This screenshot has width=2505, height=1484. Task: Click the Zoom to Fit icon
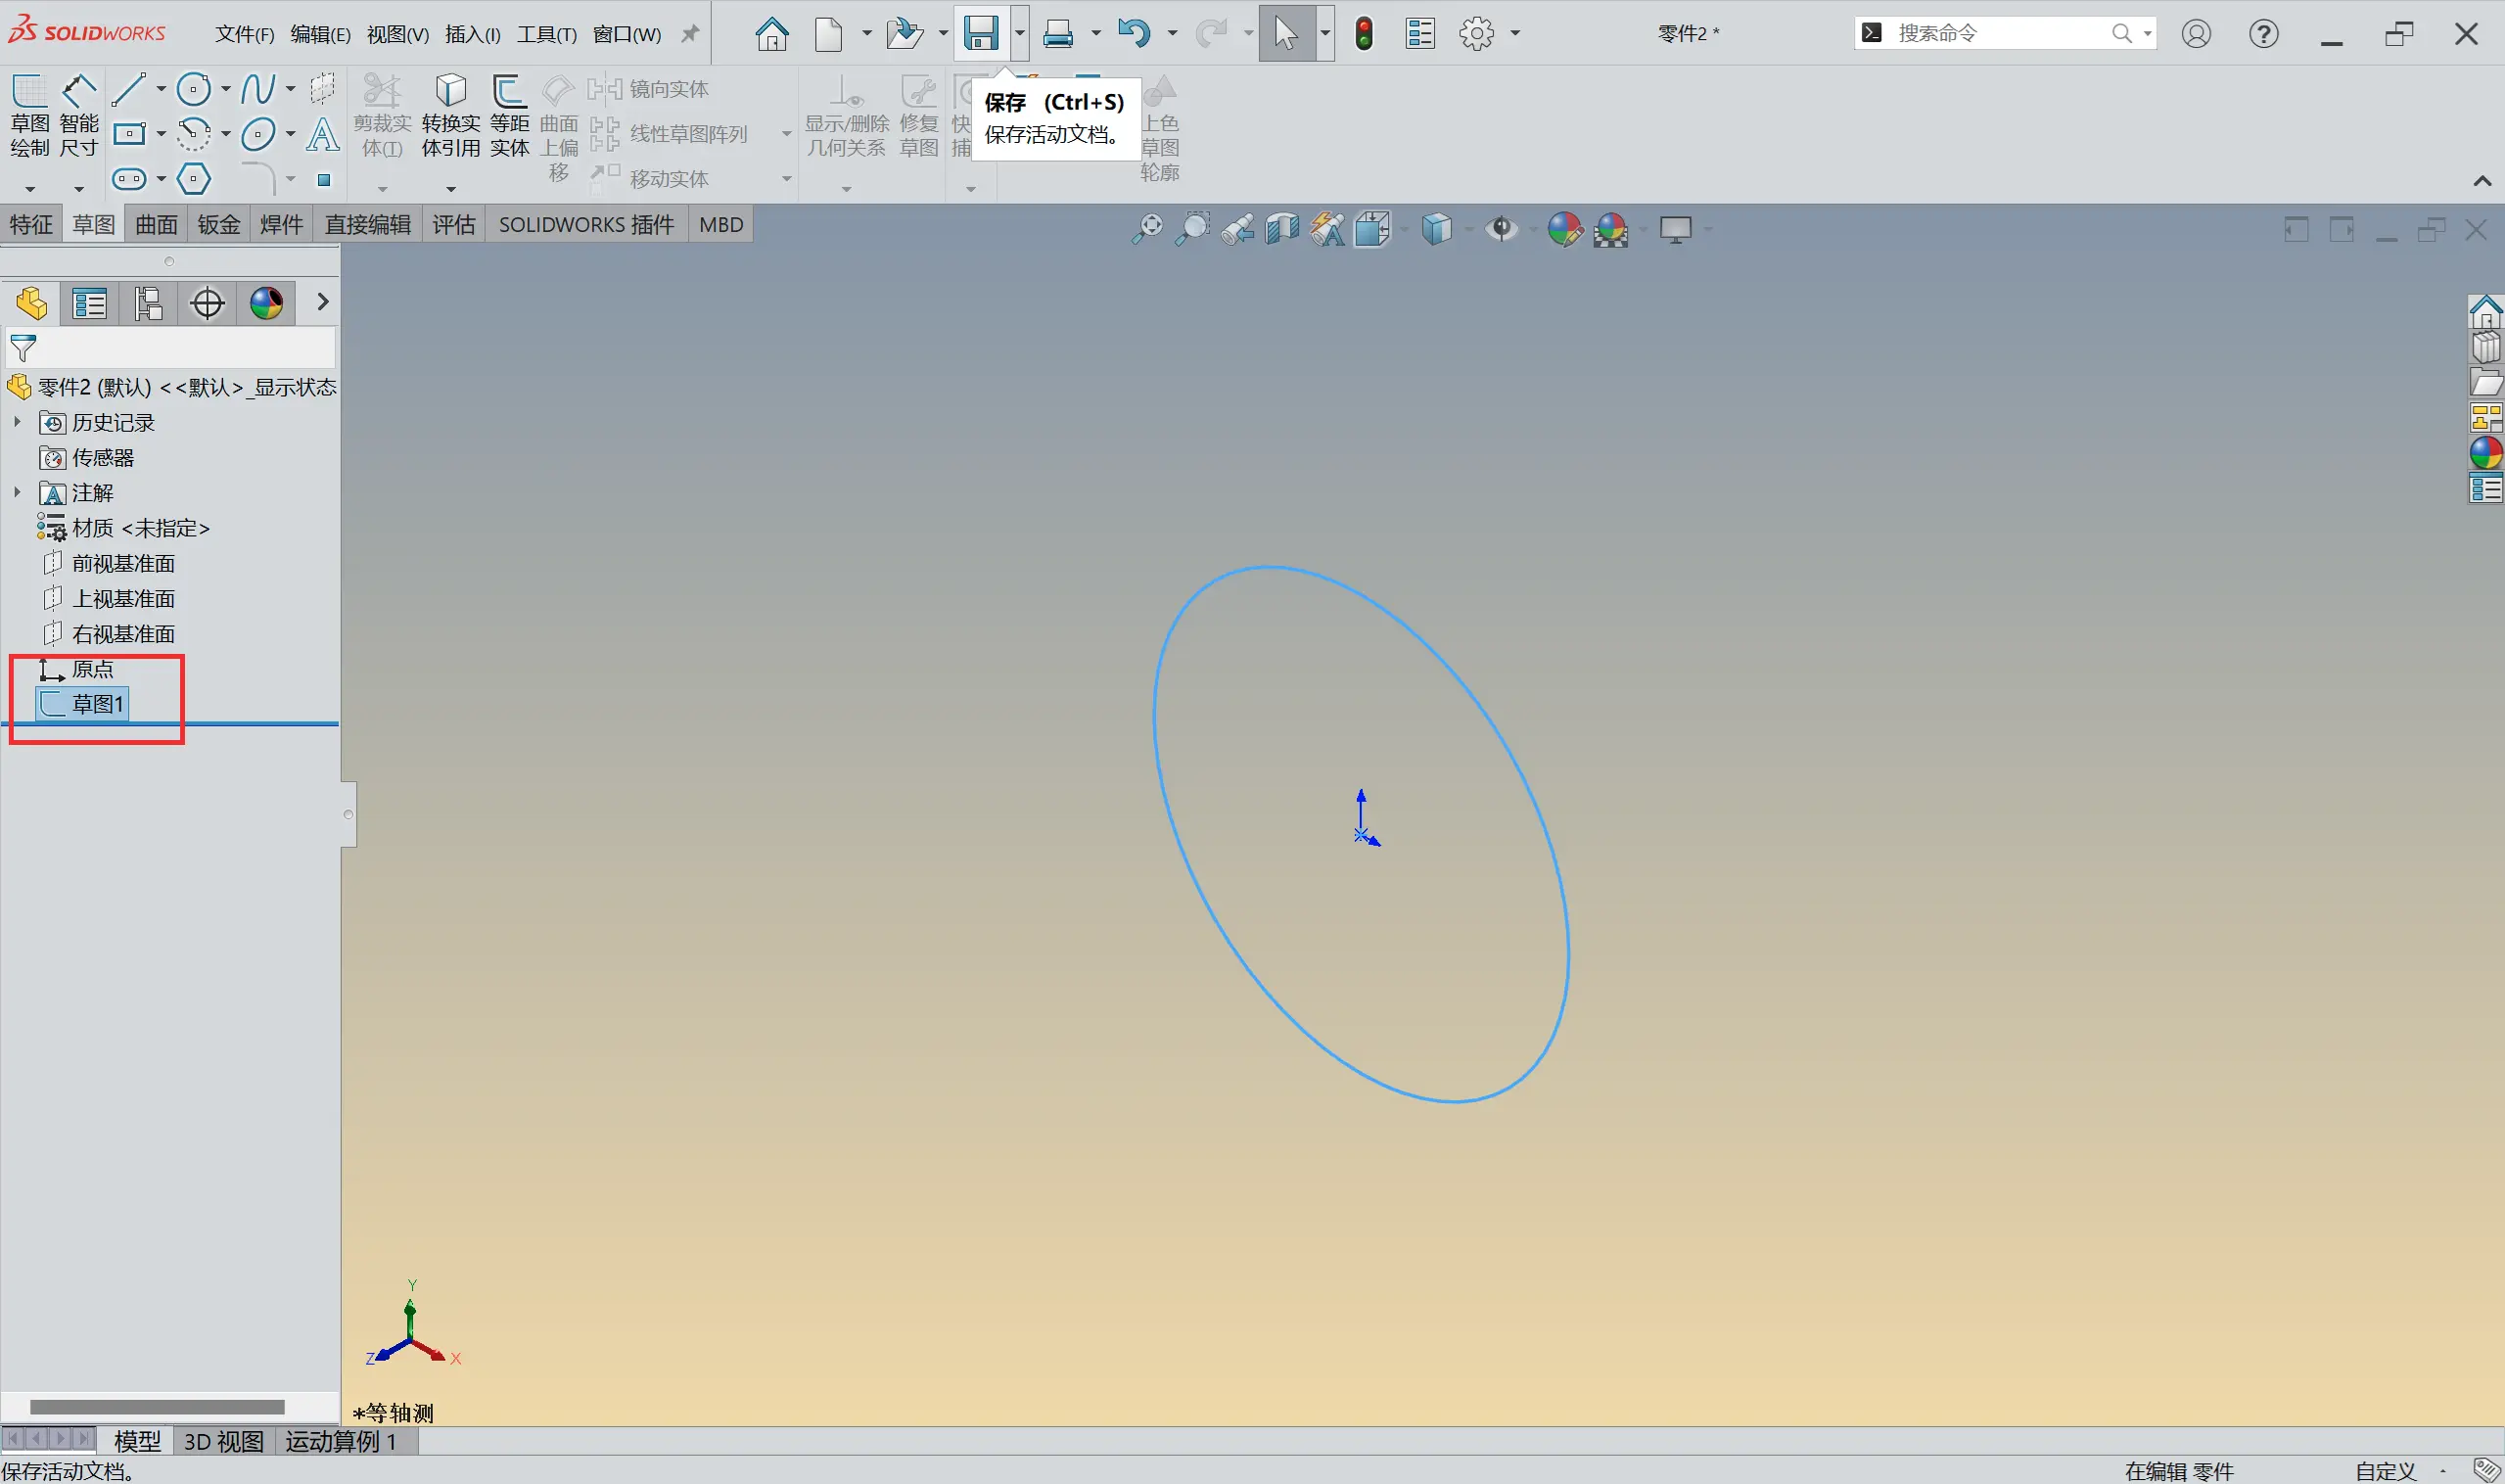click(1147, 229)
